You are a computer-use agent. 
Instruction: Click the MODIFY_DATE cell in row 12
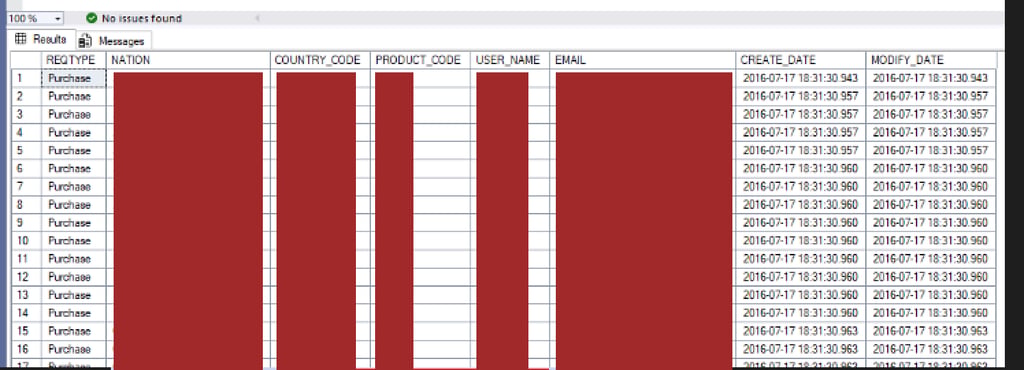931,277
